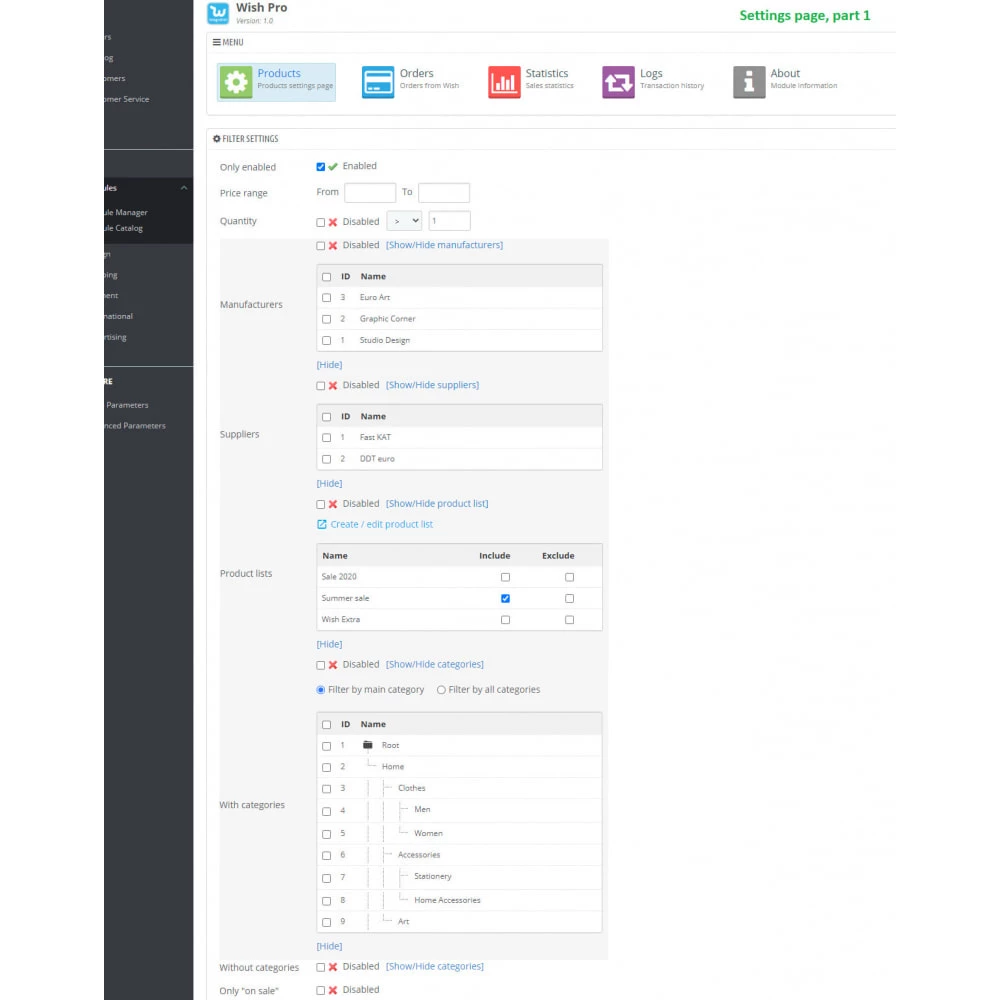Open the Products settings page tab
Image resolution: width=1000 pixels, height=1000 pixels.
pos(276,82)
